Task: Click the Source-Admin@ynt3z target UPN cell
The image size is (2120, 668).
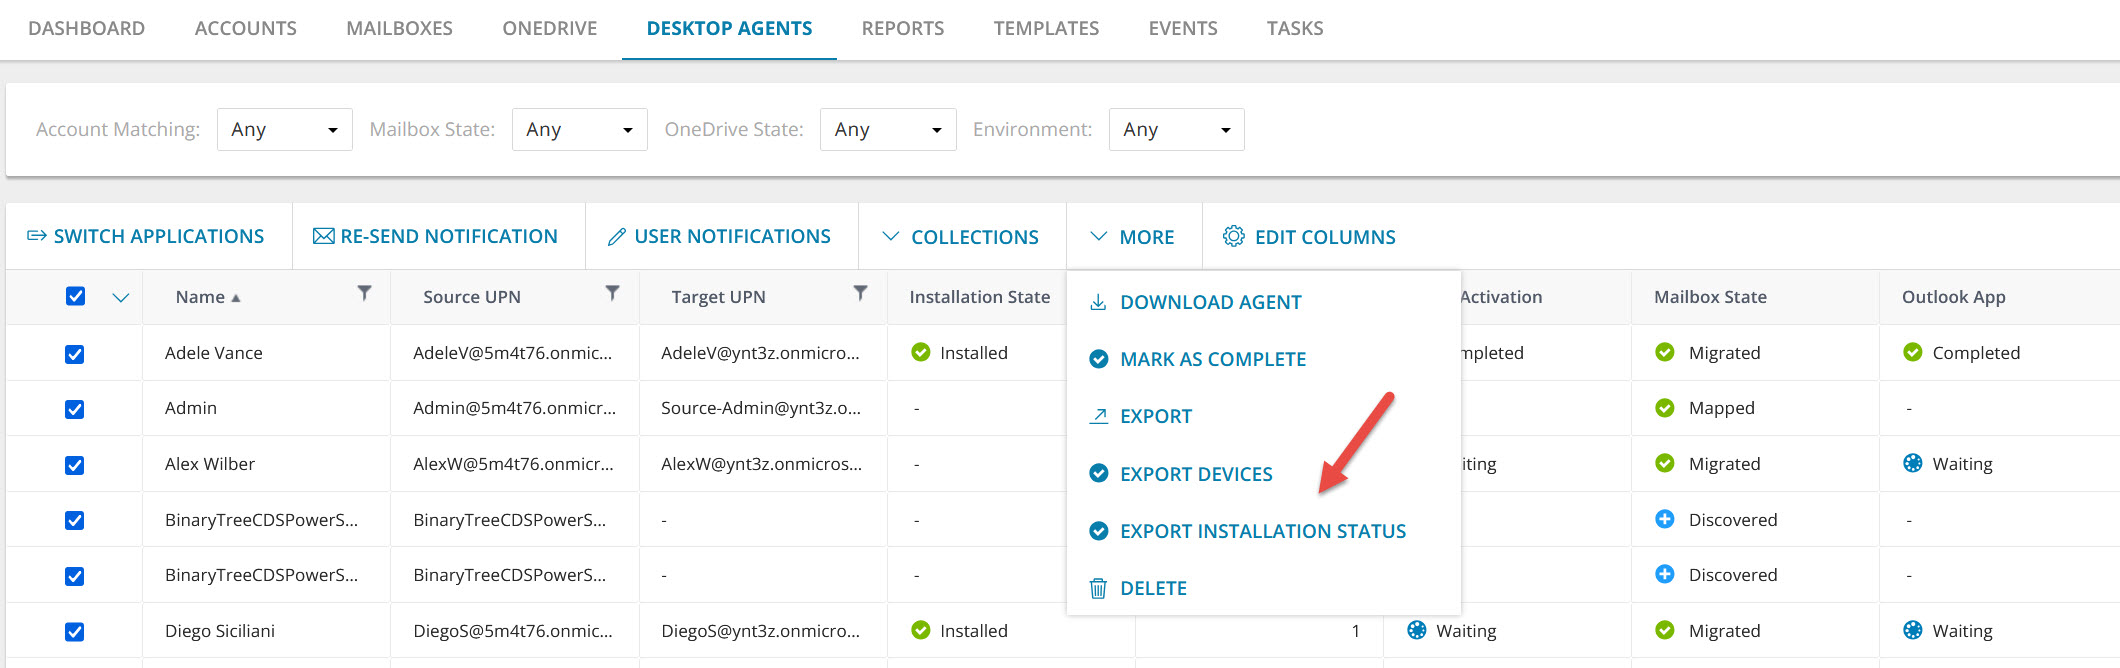Action: [761, 408]
